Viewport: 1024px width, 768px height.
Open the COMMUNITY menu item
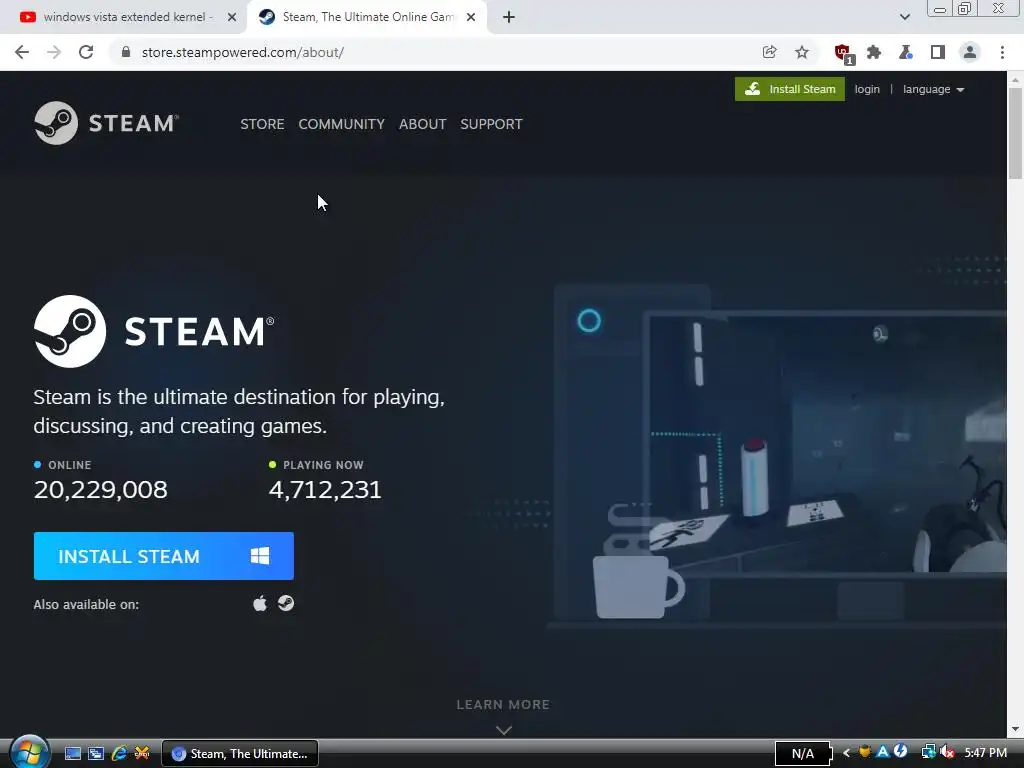tap(342, 124)
